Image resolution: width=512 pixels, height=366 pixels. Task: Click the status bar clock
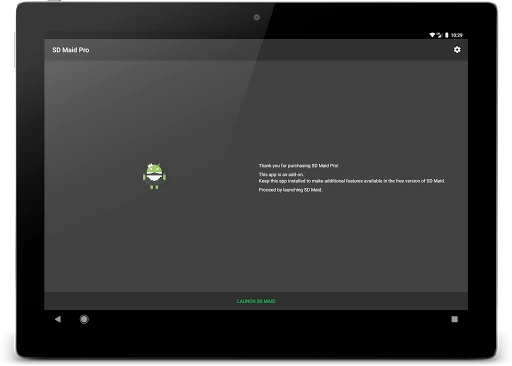coord(457,35)
